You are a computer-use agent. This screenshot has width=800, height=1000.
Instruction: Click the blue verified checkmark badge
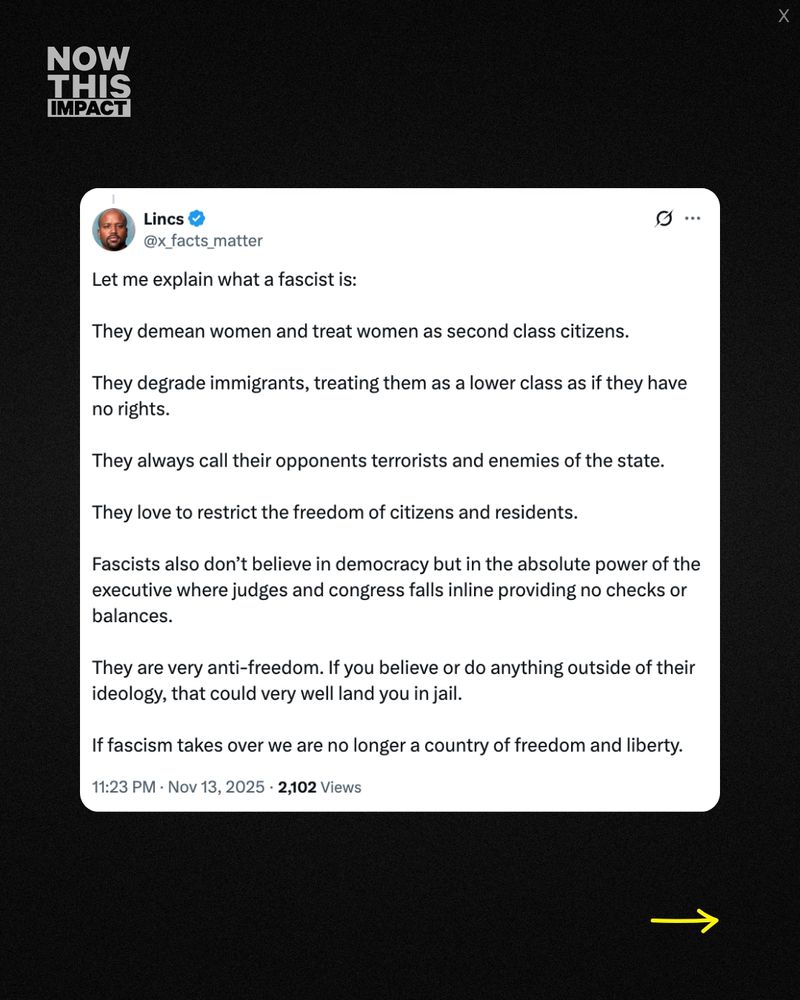(198, 219)
